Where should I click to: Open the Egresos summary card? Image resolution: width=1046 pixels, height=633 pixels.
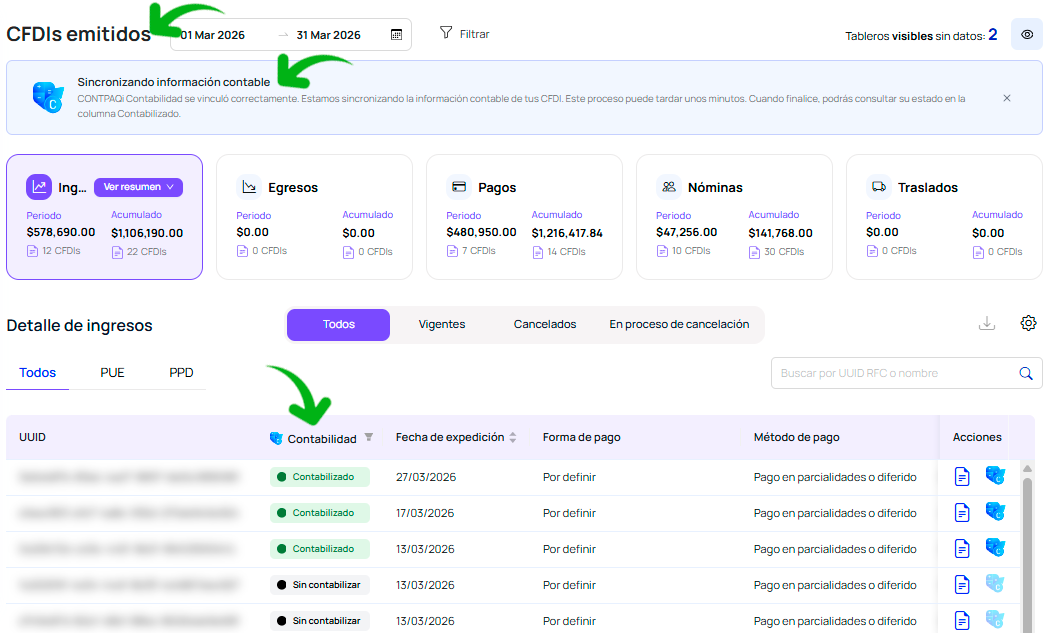coord(314,217)
